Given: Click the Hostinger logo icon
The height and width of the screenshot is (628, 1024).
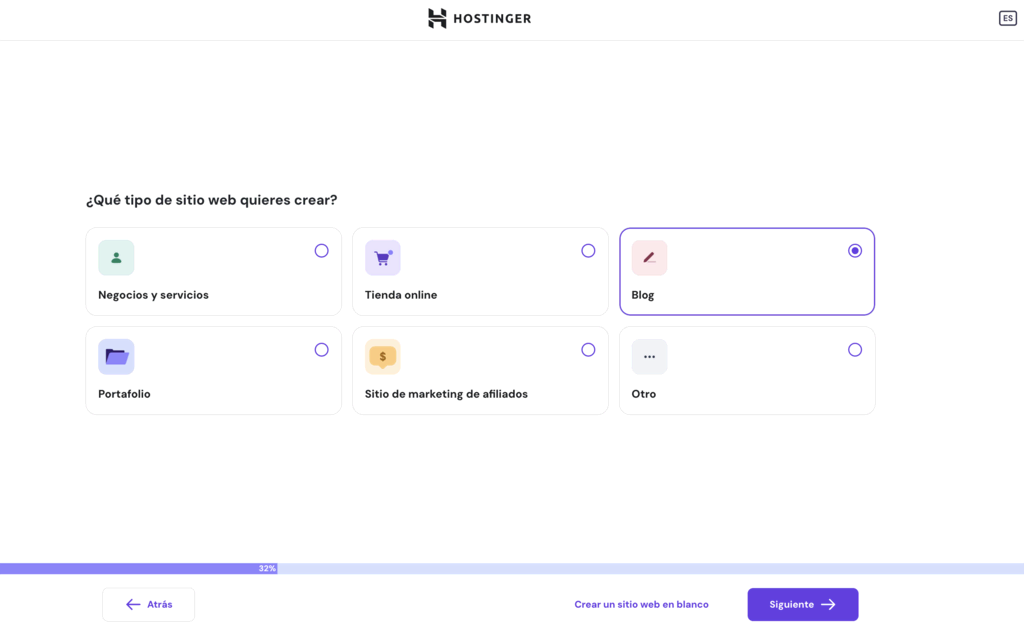Looking at the screenshot, I should pos(437,18).
